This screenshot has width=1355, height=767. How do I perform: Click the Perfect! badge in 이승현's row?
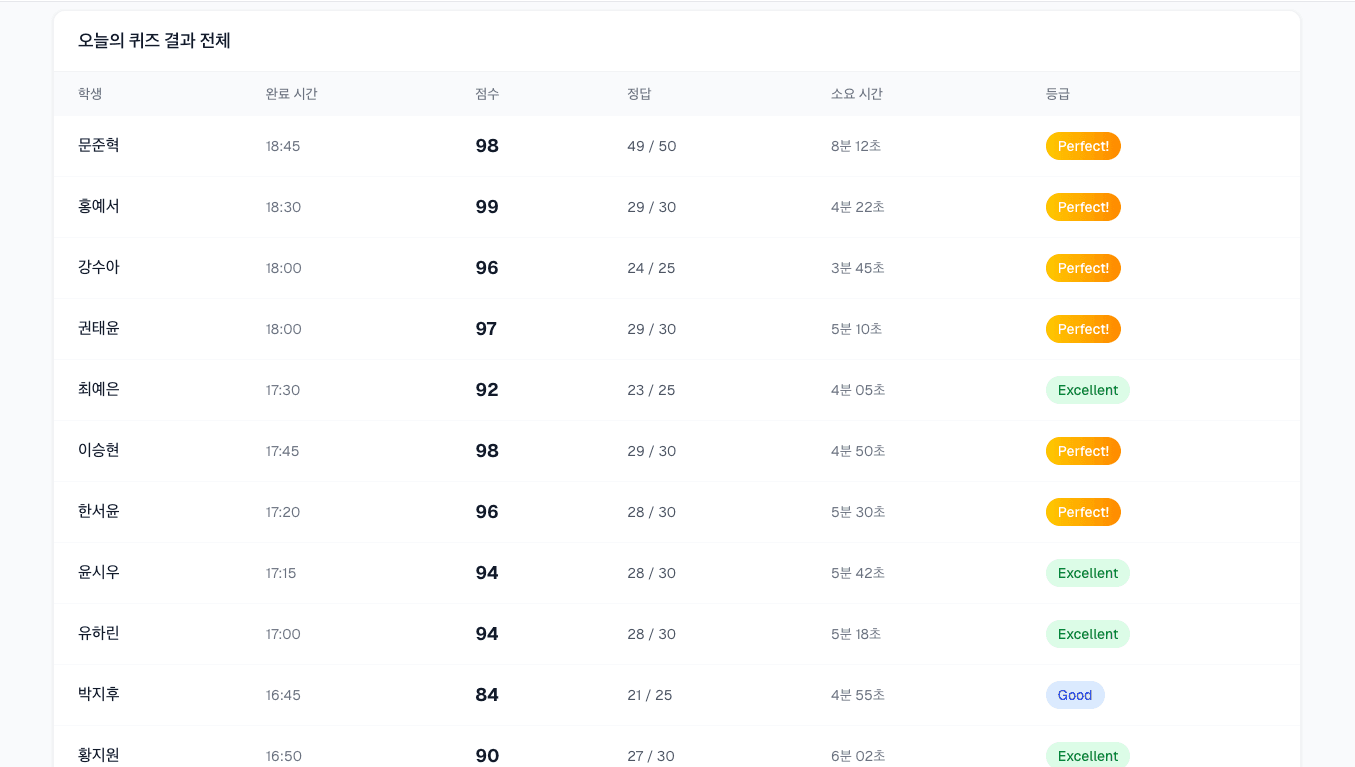(x=1083, y=451)
